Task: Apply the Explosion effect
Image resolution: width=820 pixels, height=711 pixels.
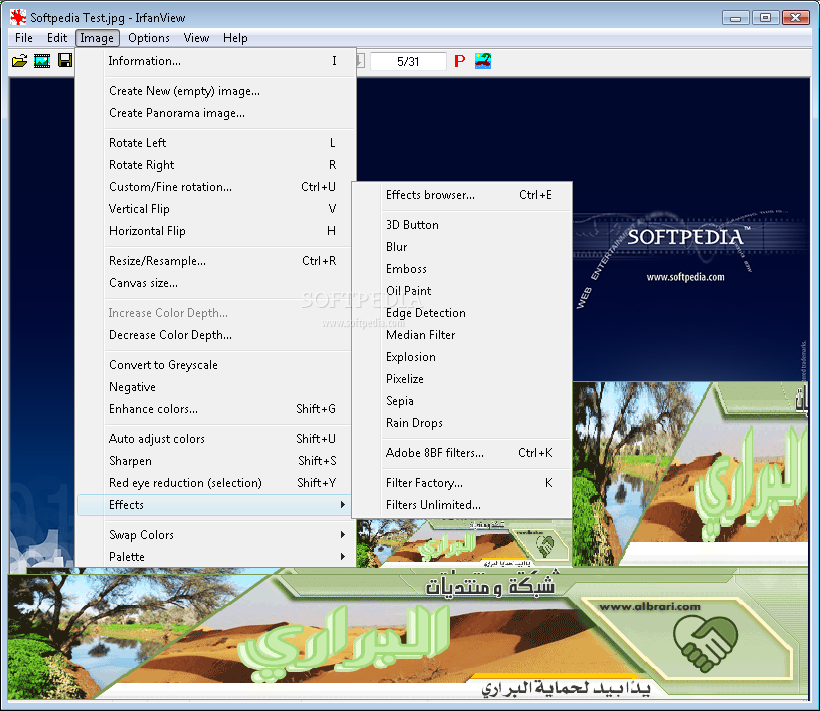Action: [462, 357]
